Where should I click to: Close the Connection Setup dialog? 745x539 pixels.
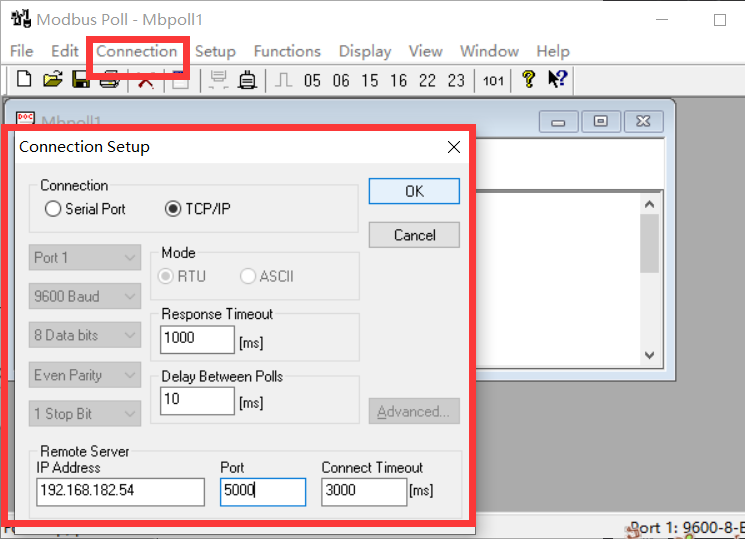click(x=454, y=147)
